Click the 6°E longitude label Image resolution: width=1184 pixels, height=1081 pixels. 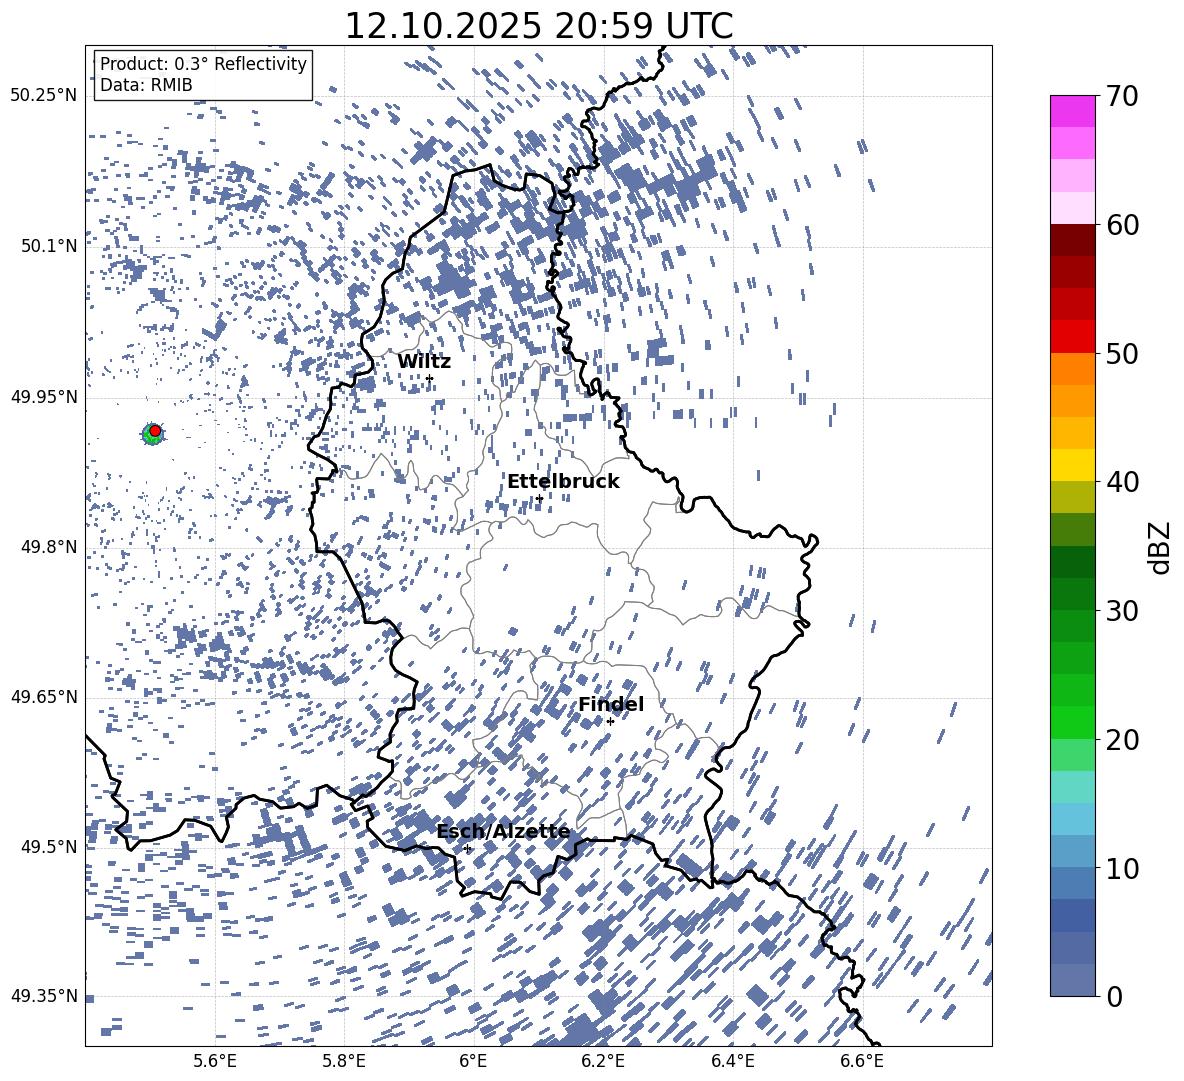pyautogui.click(x=473, y=1061)
